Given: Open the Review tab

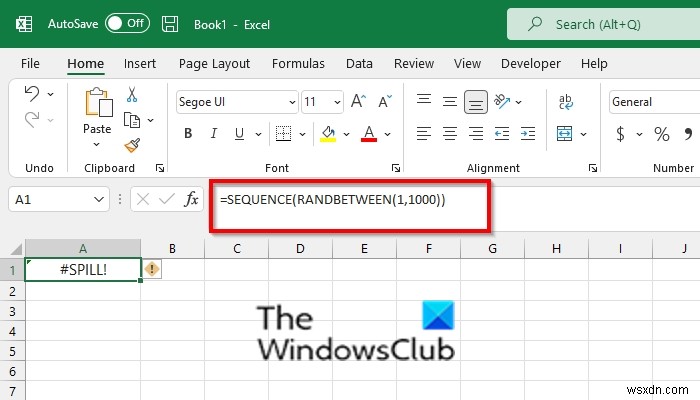Looking at the screenshot, I should click(x=414, y=63).
